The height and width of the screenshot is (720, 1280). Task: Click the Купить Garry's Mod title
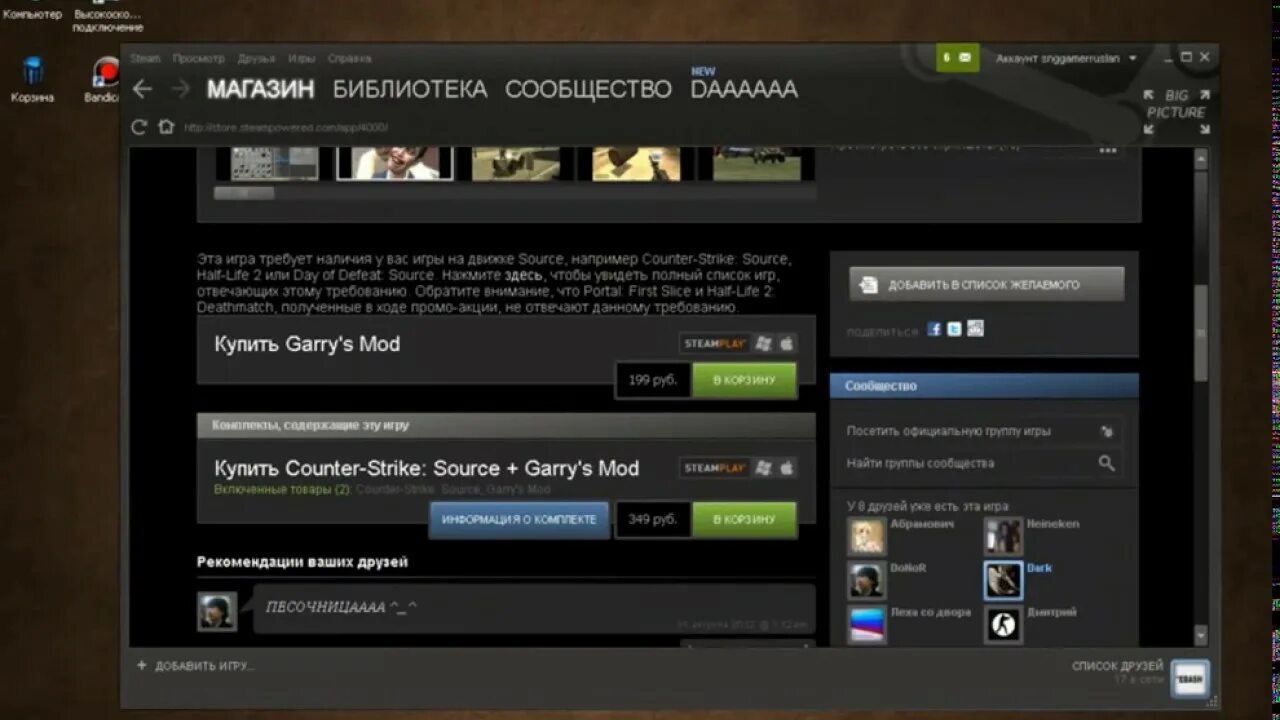(307, 344)
